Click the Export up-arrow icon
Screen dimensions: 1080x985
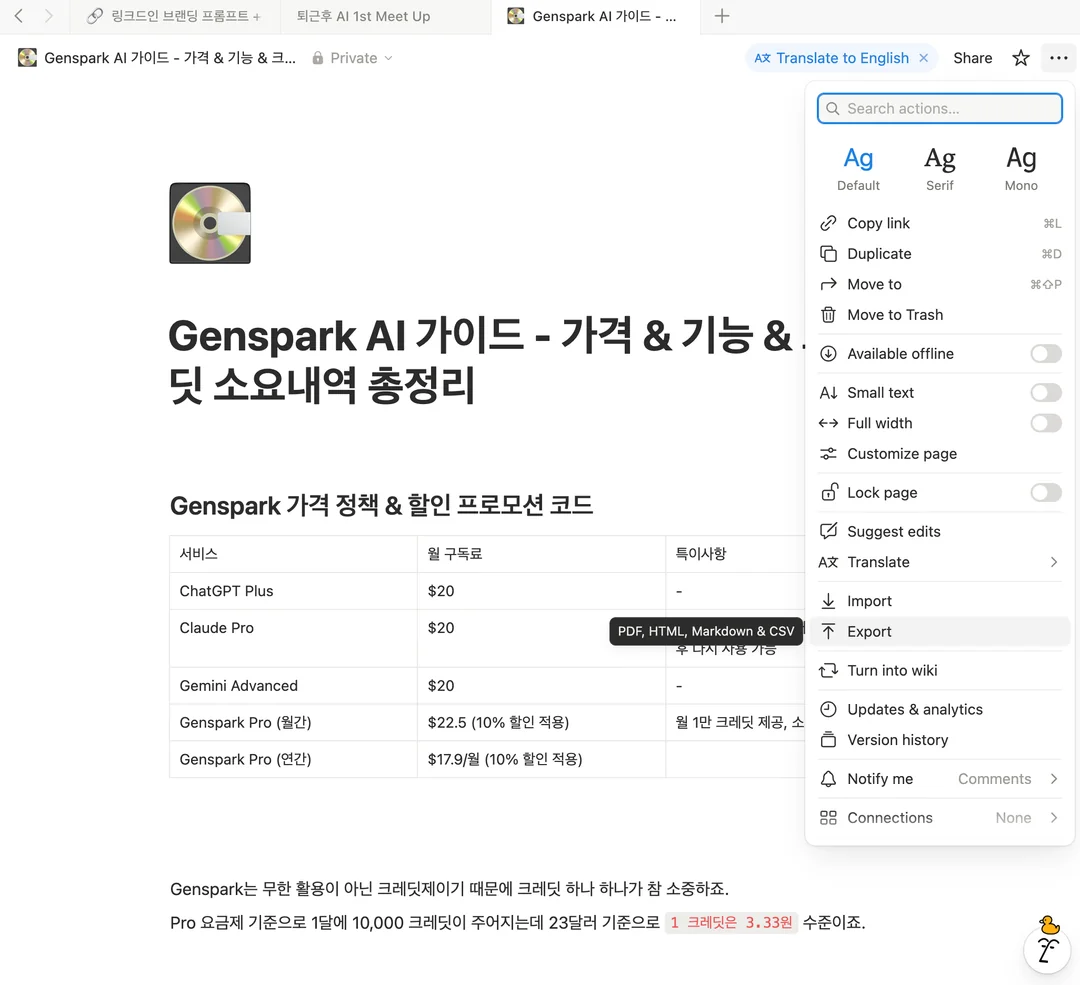point(828,632)
